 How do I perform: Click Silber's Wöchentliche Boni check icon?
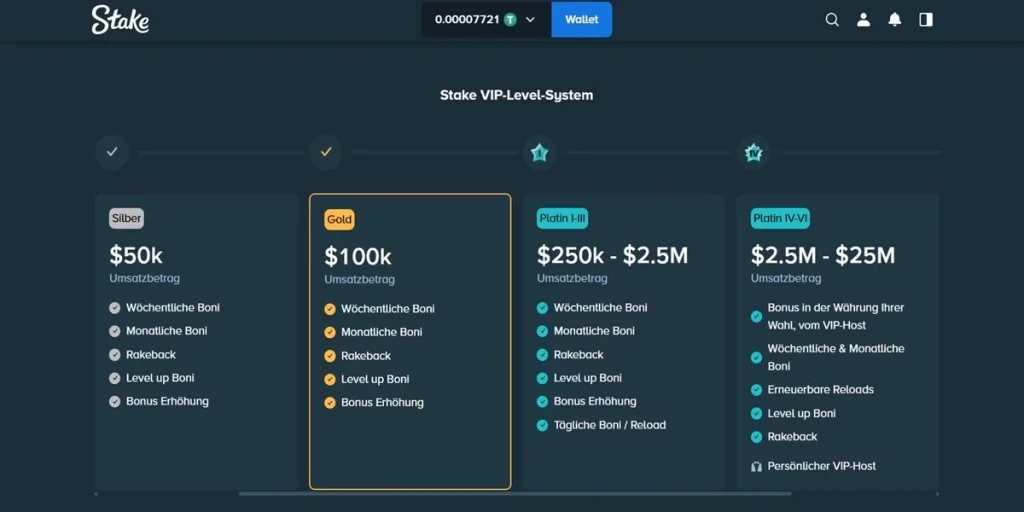pyautogui.click(x=115, y=308)
